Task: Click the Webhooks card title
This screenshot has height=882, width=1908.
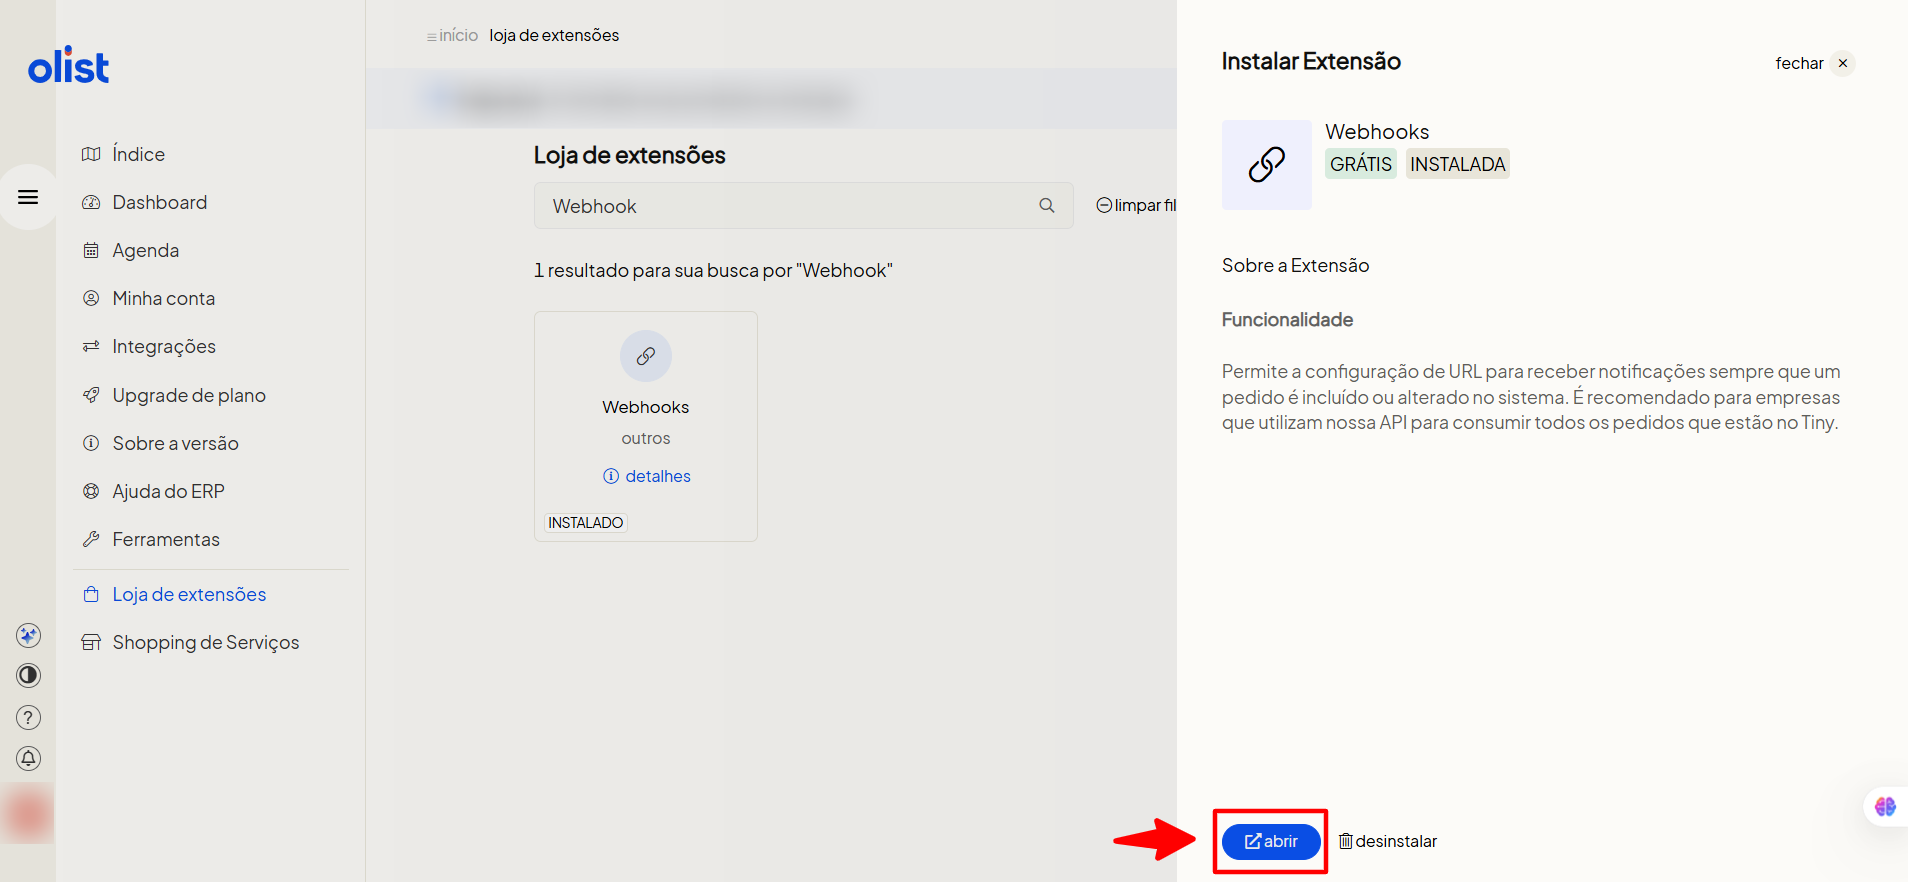Action: [x=646, y=407]
